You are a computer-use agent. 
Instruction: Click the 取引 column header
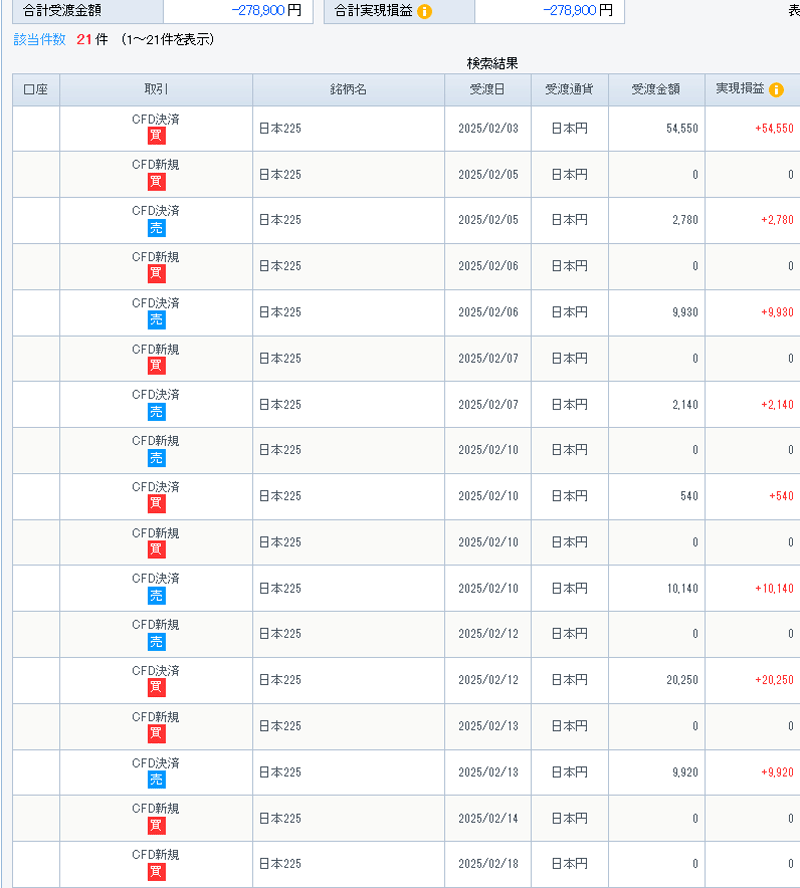pos(156,89)
